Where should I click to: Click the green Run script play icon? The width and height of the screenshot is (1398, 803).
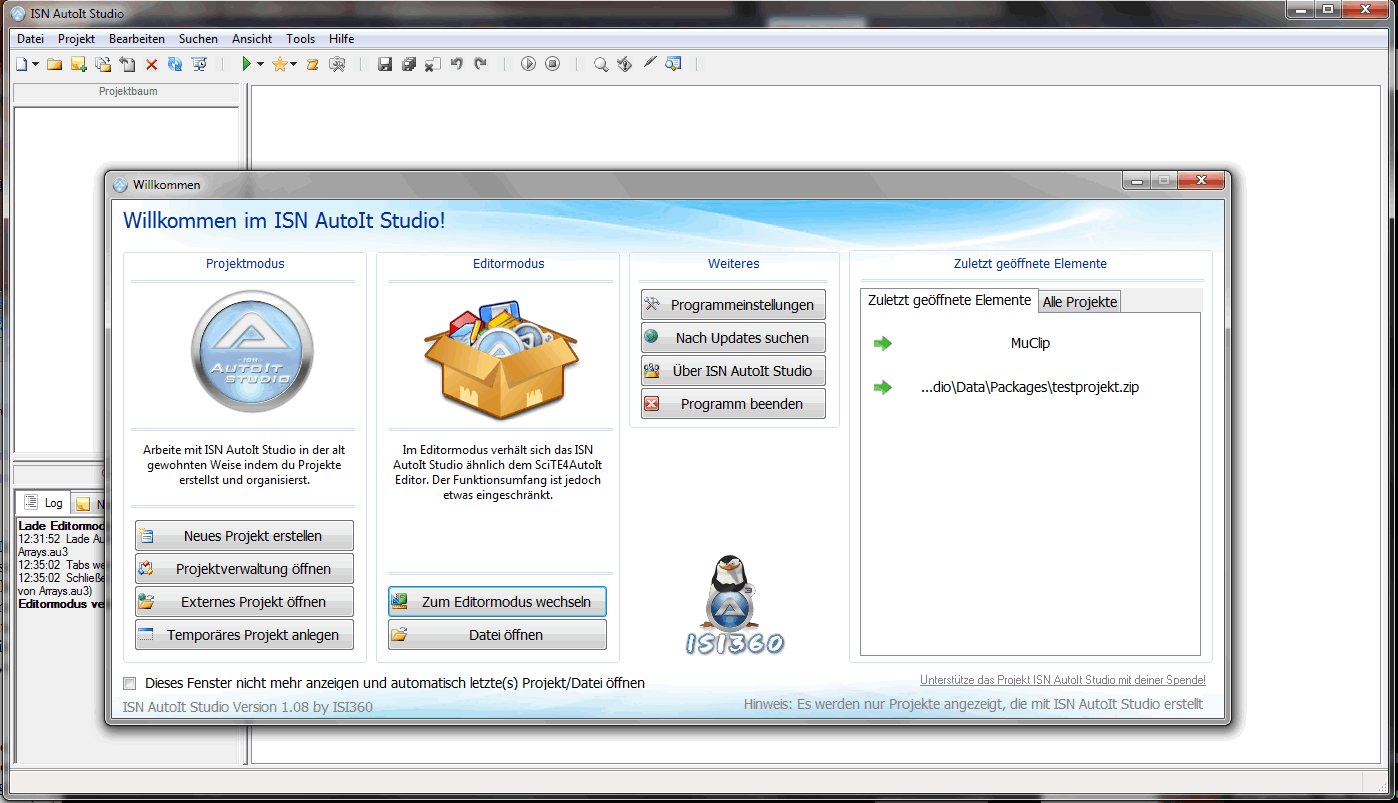tap(246, 64)
